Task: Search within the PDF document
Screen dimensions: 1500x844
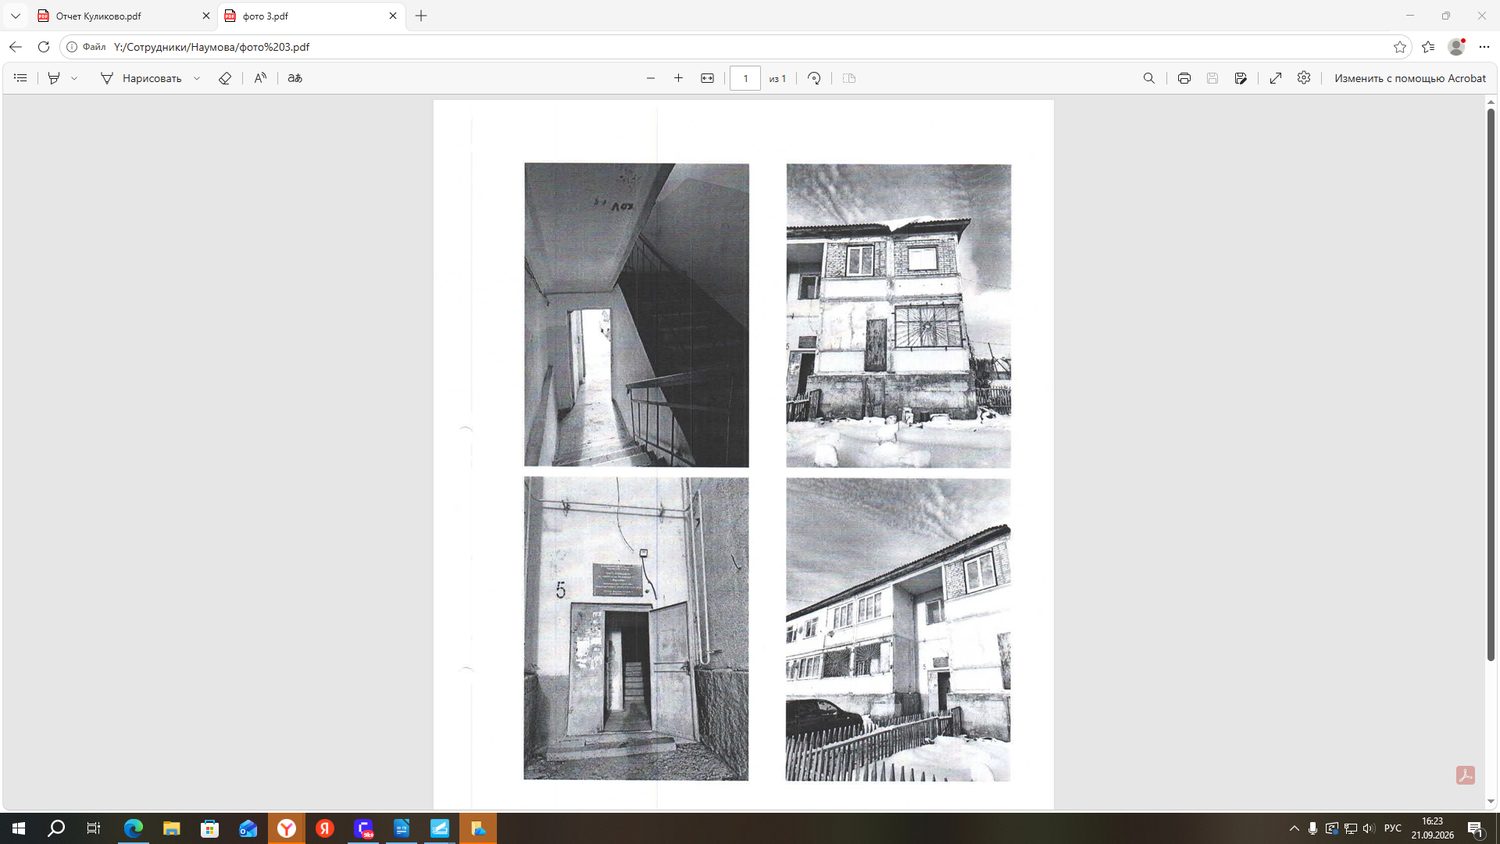Action: pyautogui.click(x=1149, y=78)
